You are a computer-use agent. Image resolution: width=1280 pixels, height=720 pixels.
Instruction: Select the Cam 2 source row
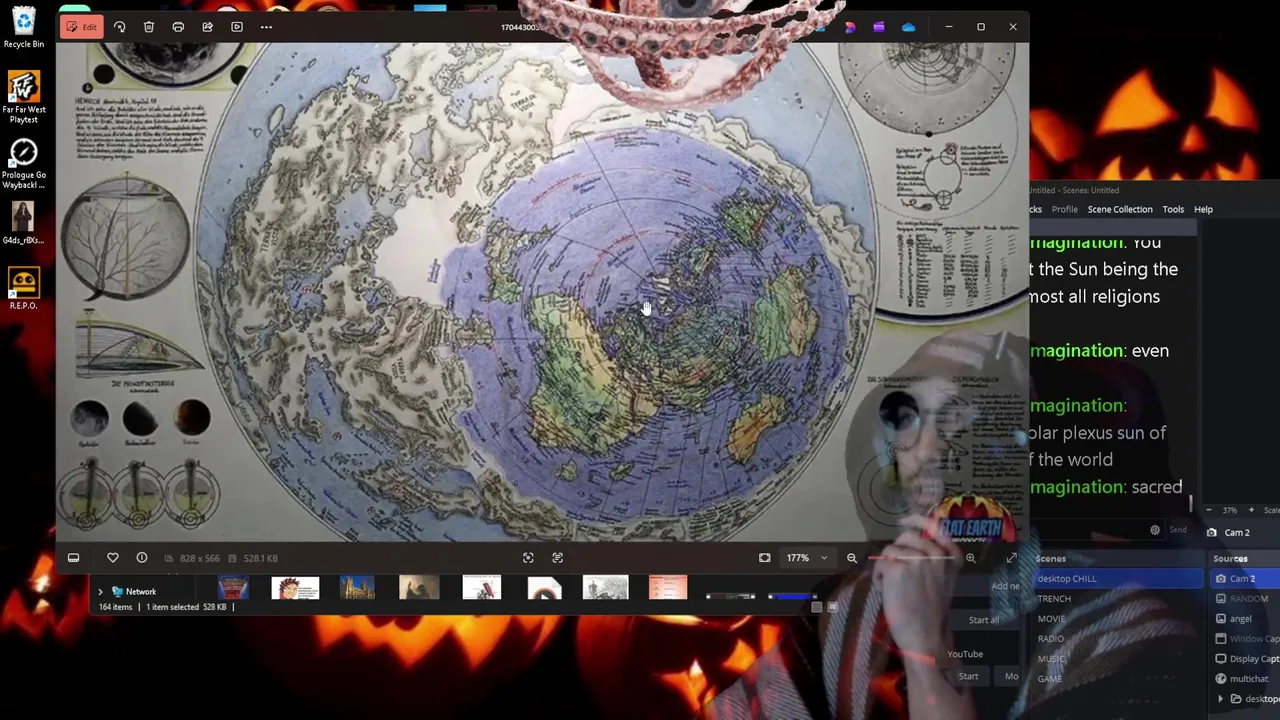point(1244,579)
